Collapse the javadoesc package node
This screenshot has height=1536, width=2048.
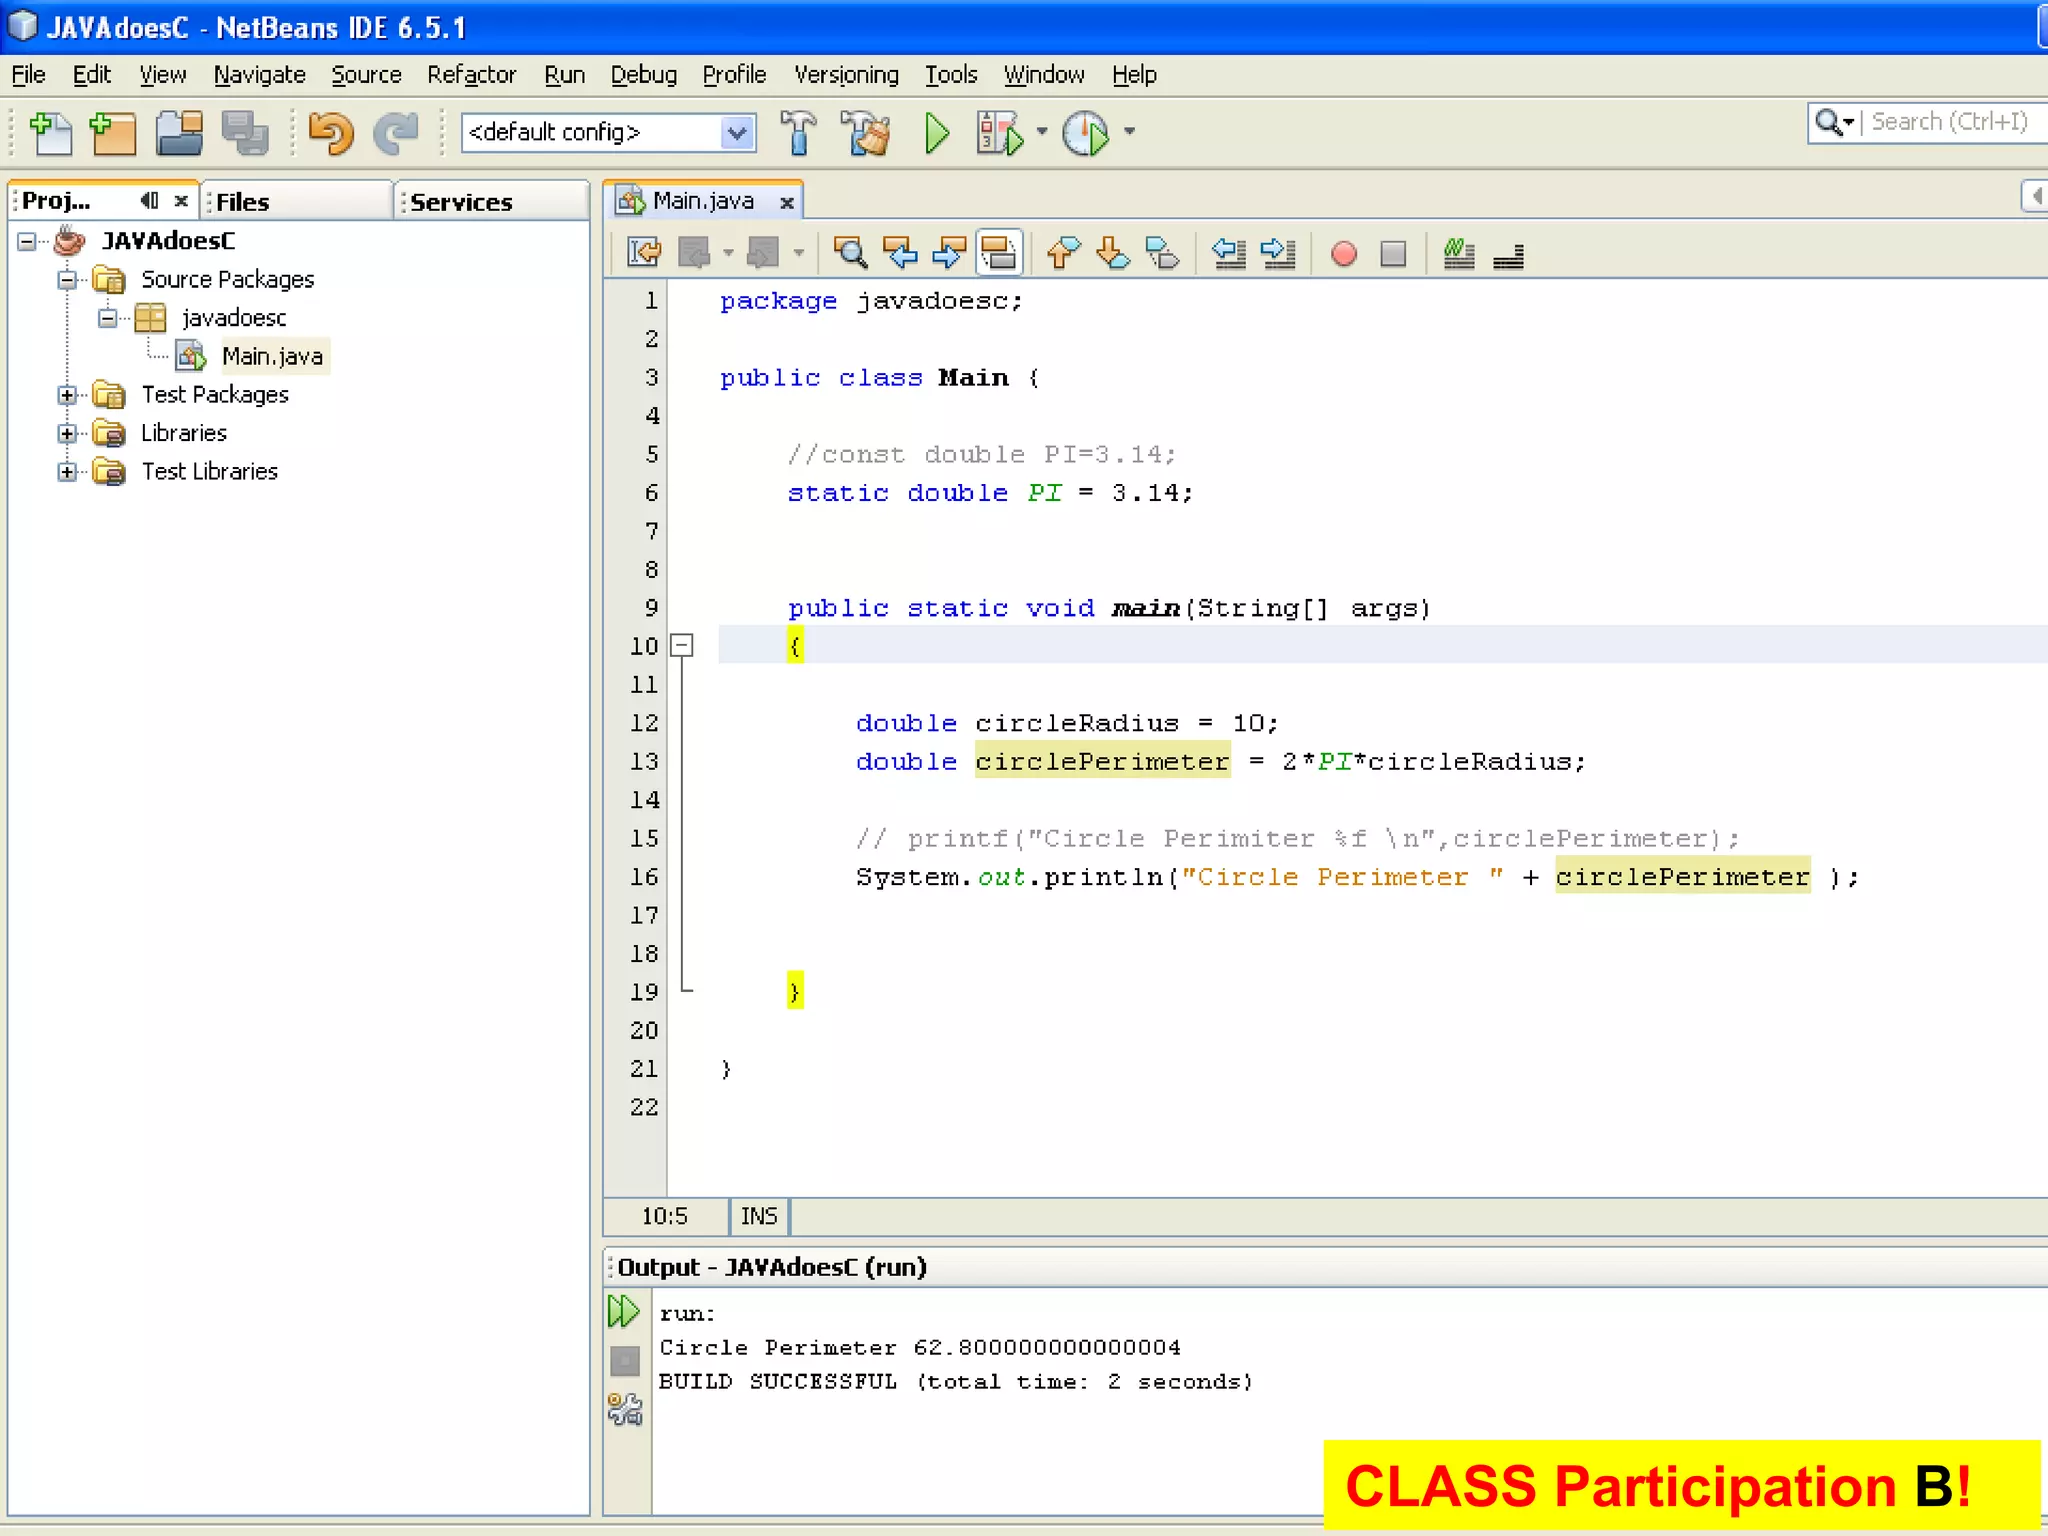108,318
